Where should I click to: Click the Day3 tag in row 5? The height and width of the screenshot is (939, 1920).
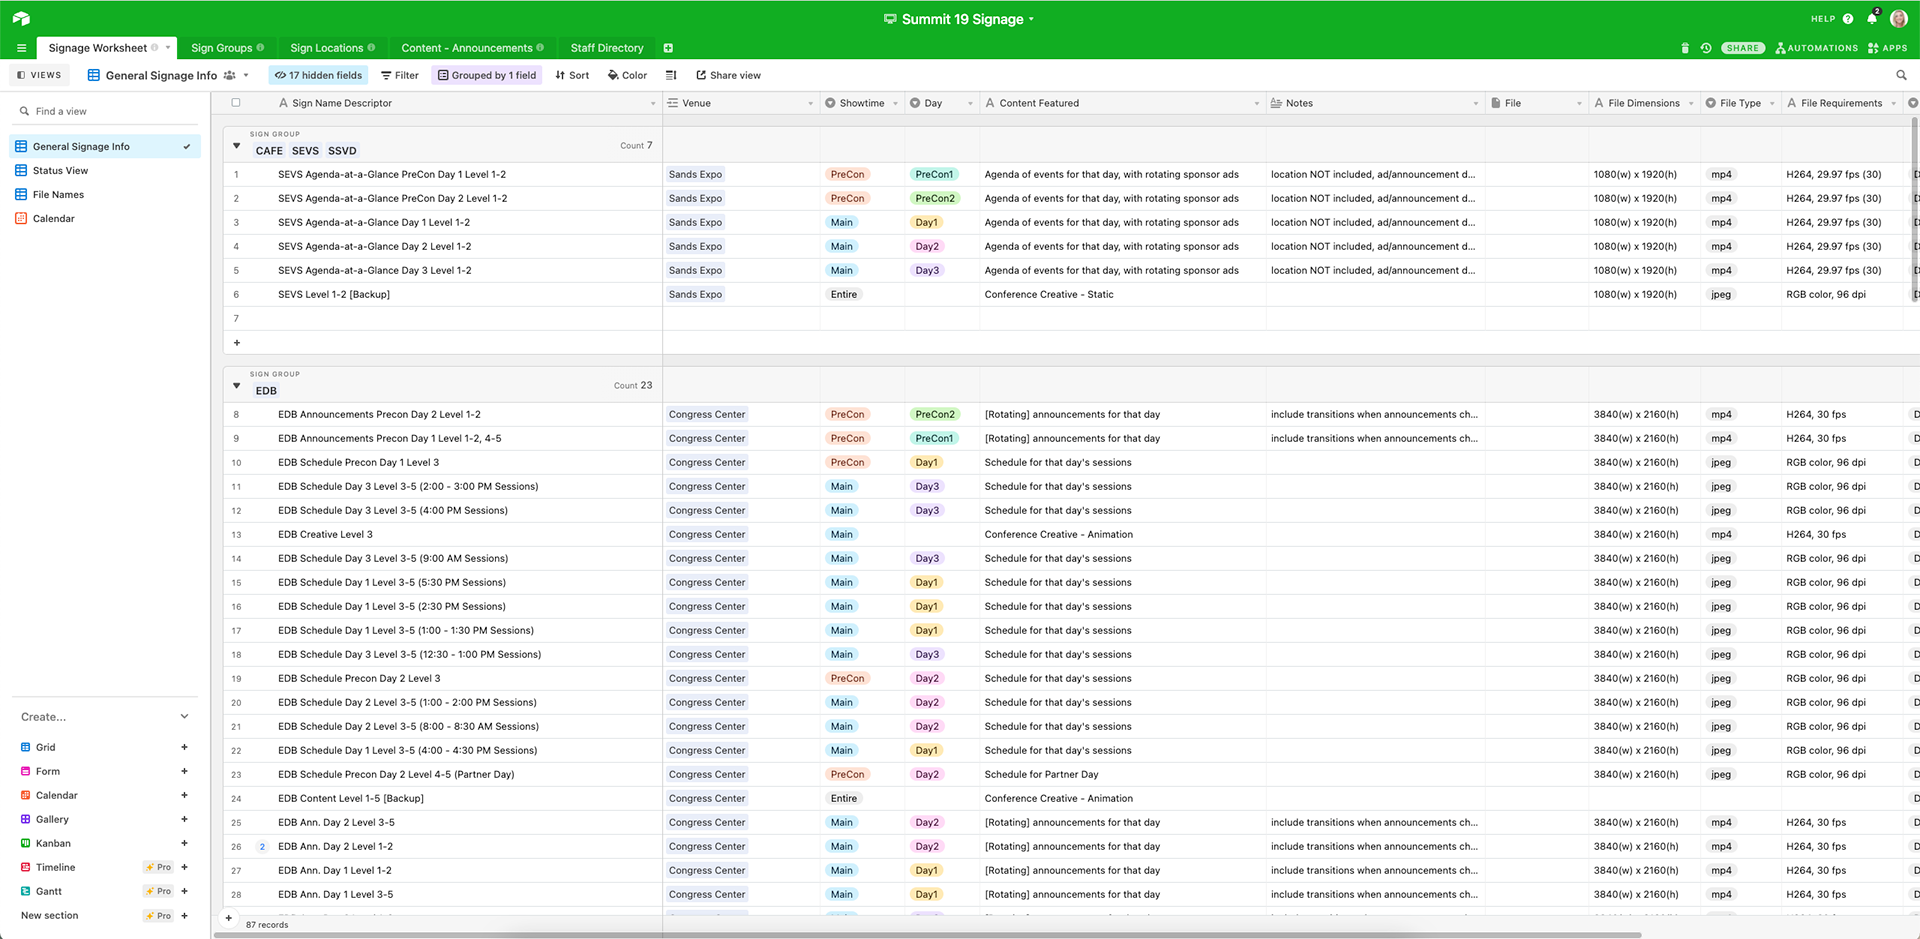[927, 270]
